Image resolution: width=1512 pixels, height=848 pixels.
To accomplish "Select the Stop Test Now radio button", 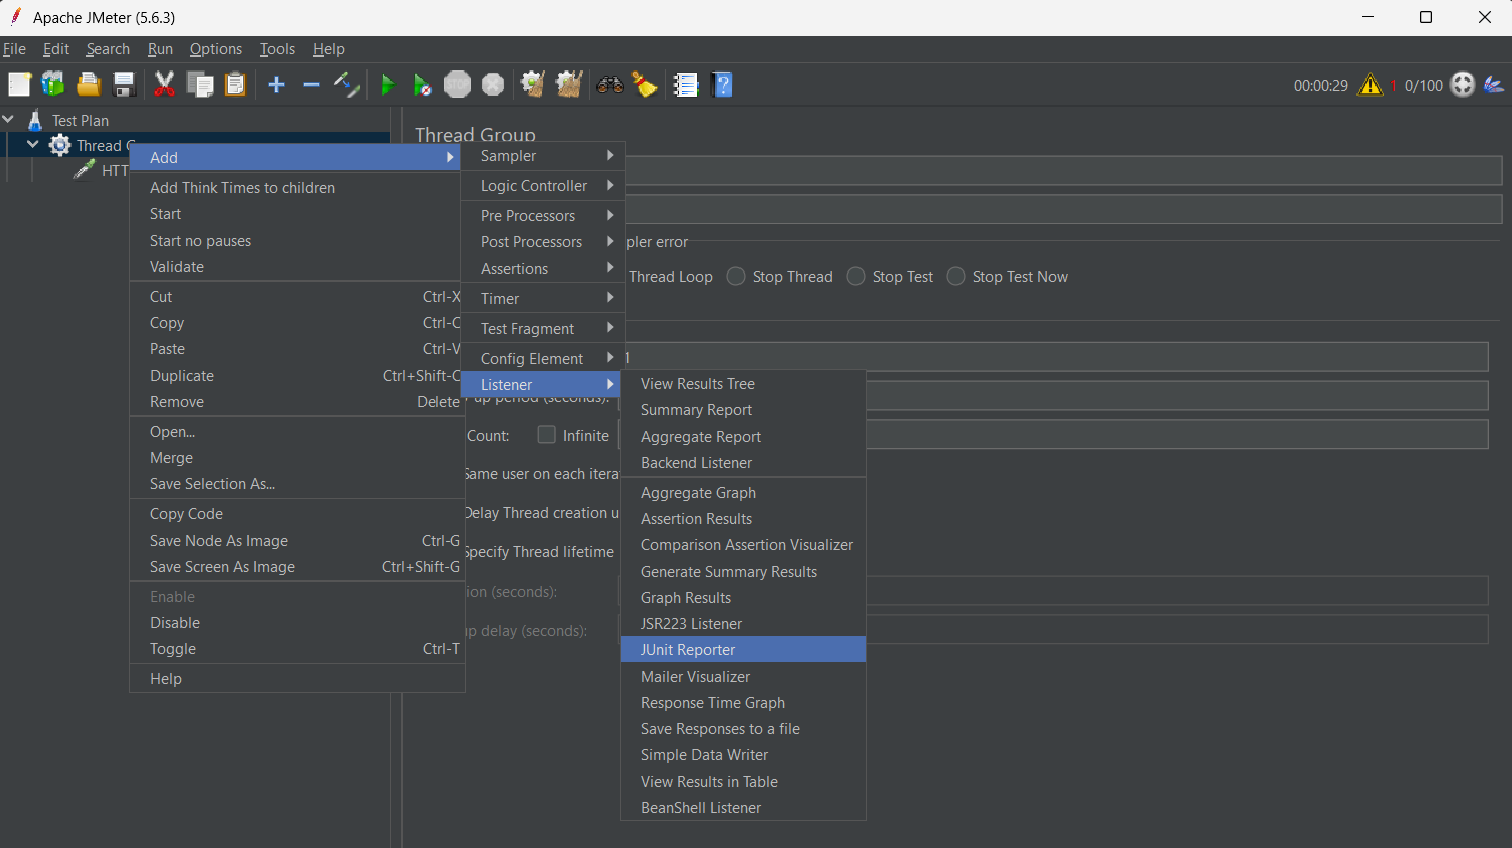I will pyautogui.click(x=957, y=277).
